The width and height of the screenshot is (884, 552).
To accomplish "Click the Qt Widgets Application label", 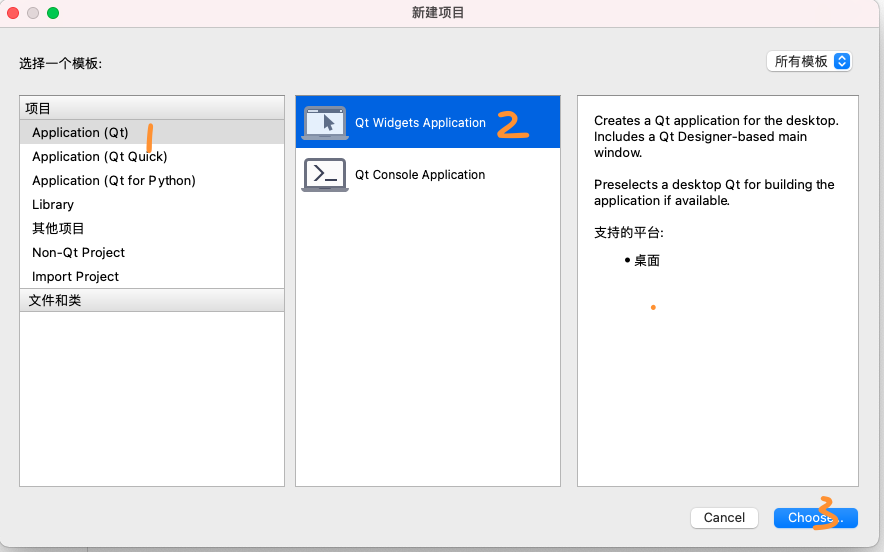I will click(x=420, y=123).
